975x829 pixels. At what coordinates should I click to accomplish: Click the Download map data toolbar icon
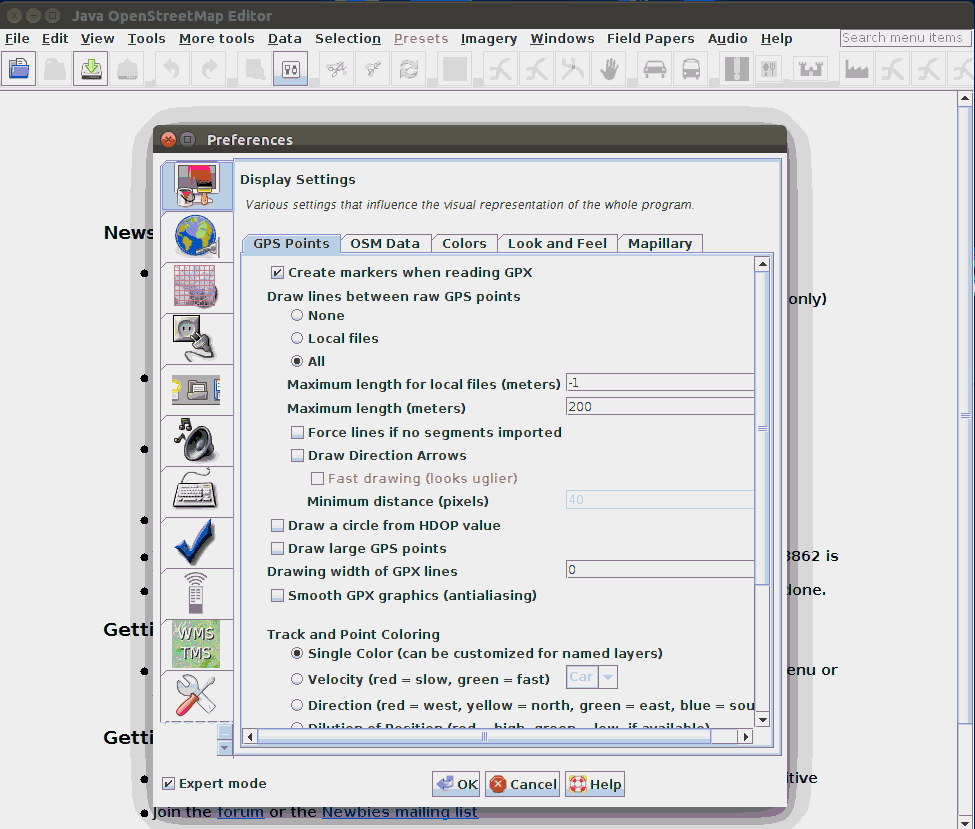91,69
